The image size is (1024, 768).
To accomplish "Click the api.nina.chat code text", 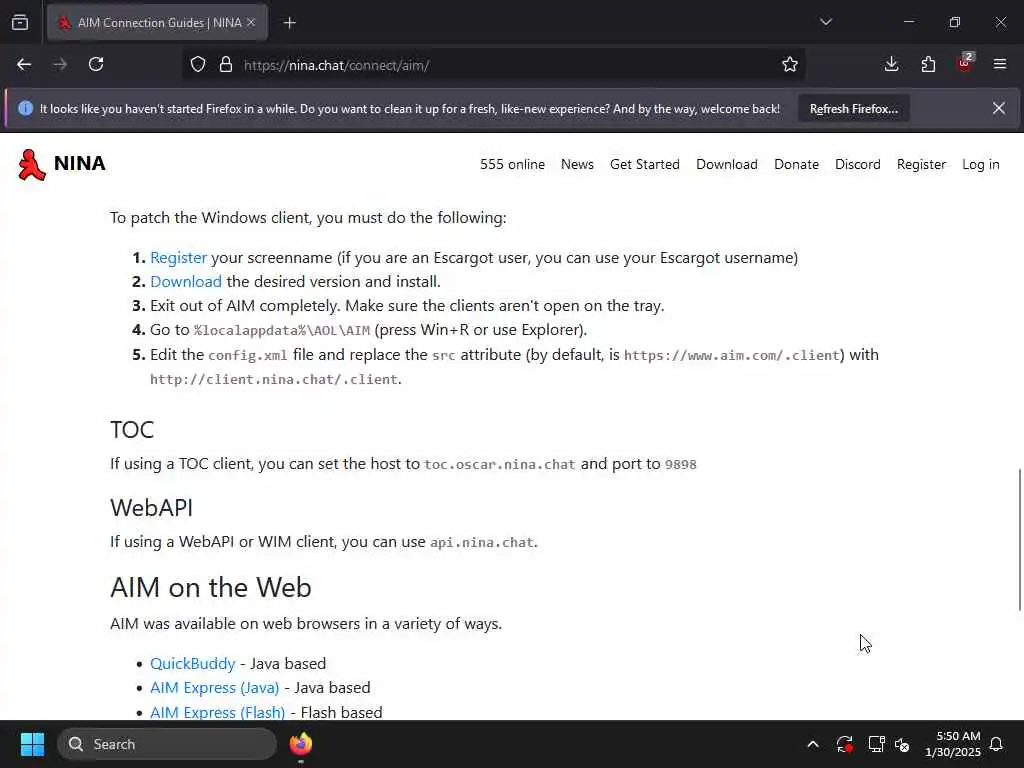I will [482, 542].
